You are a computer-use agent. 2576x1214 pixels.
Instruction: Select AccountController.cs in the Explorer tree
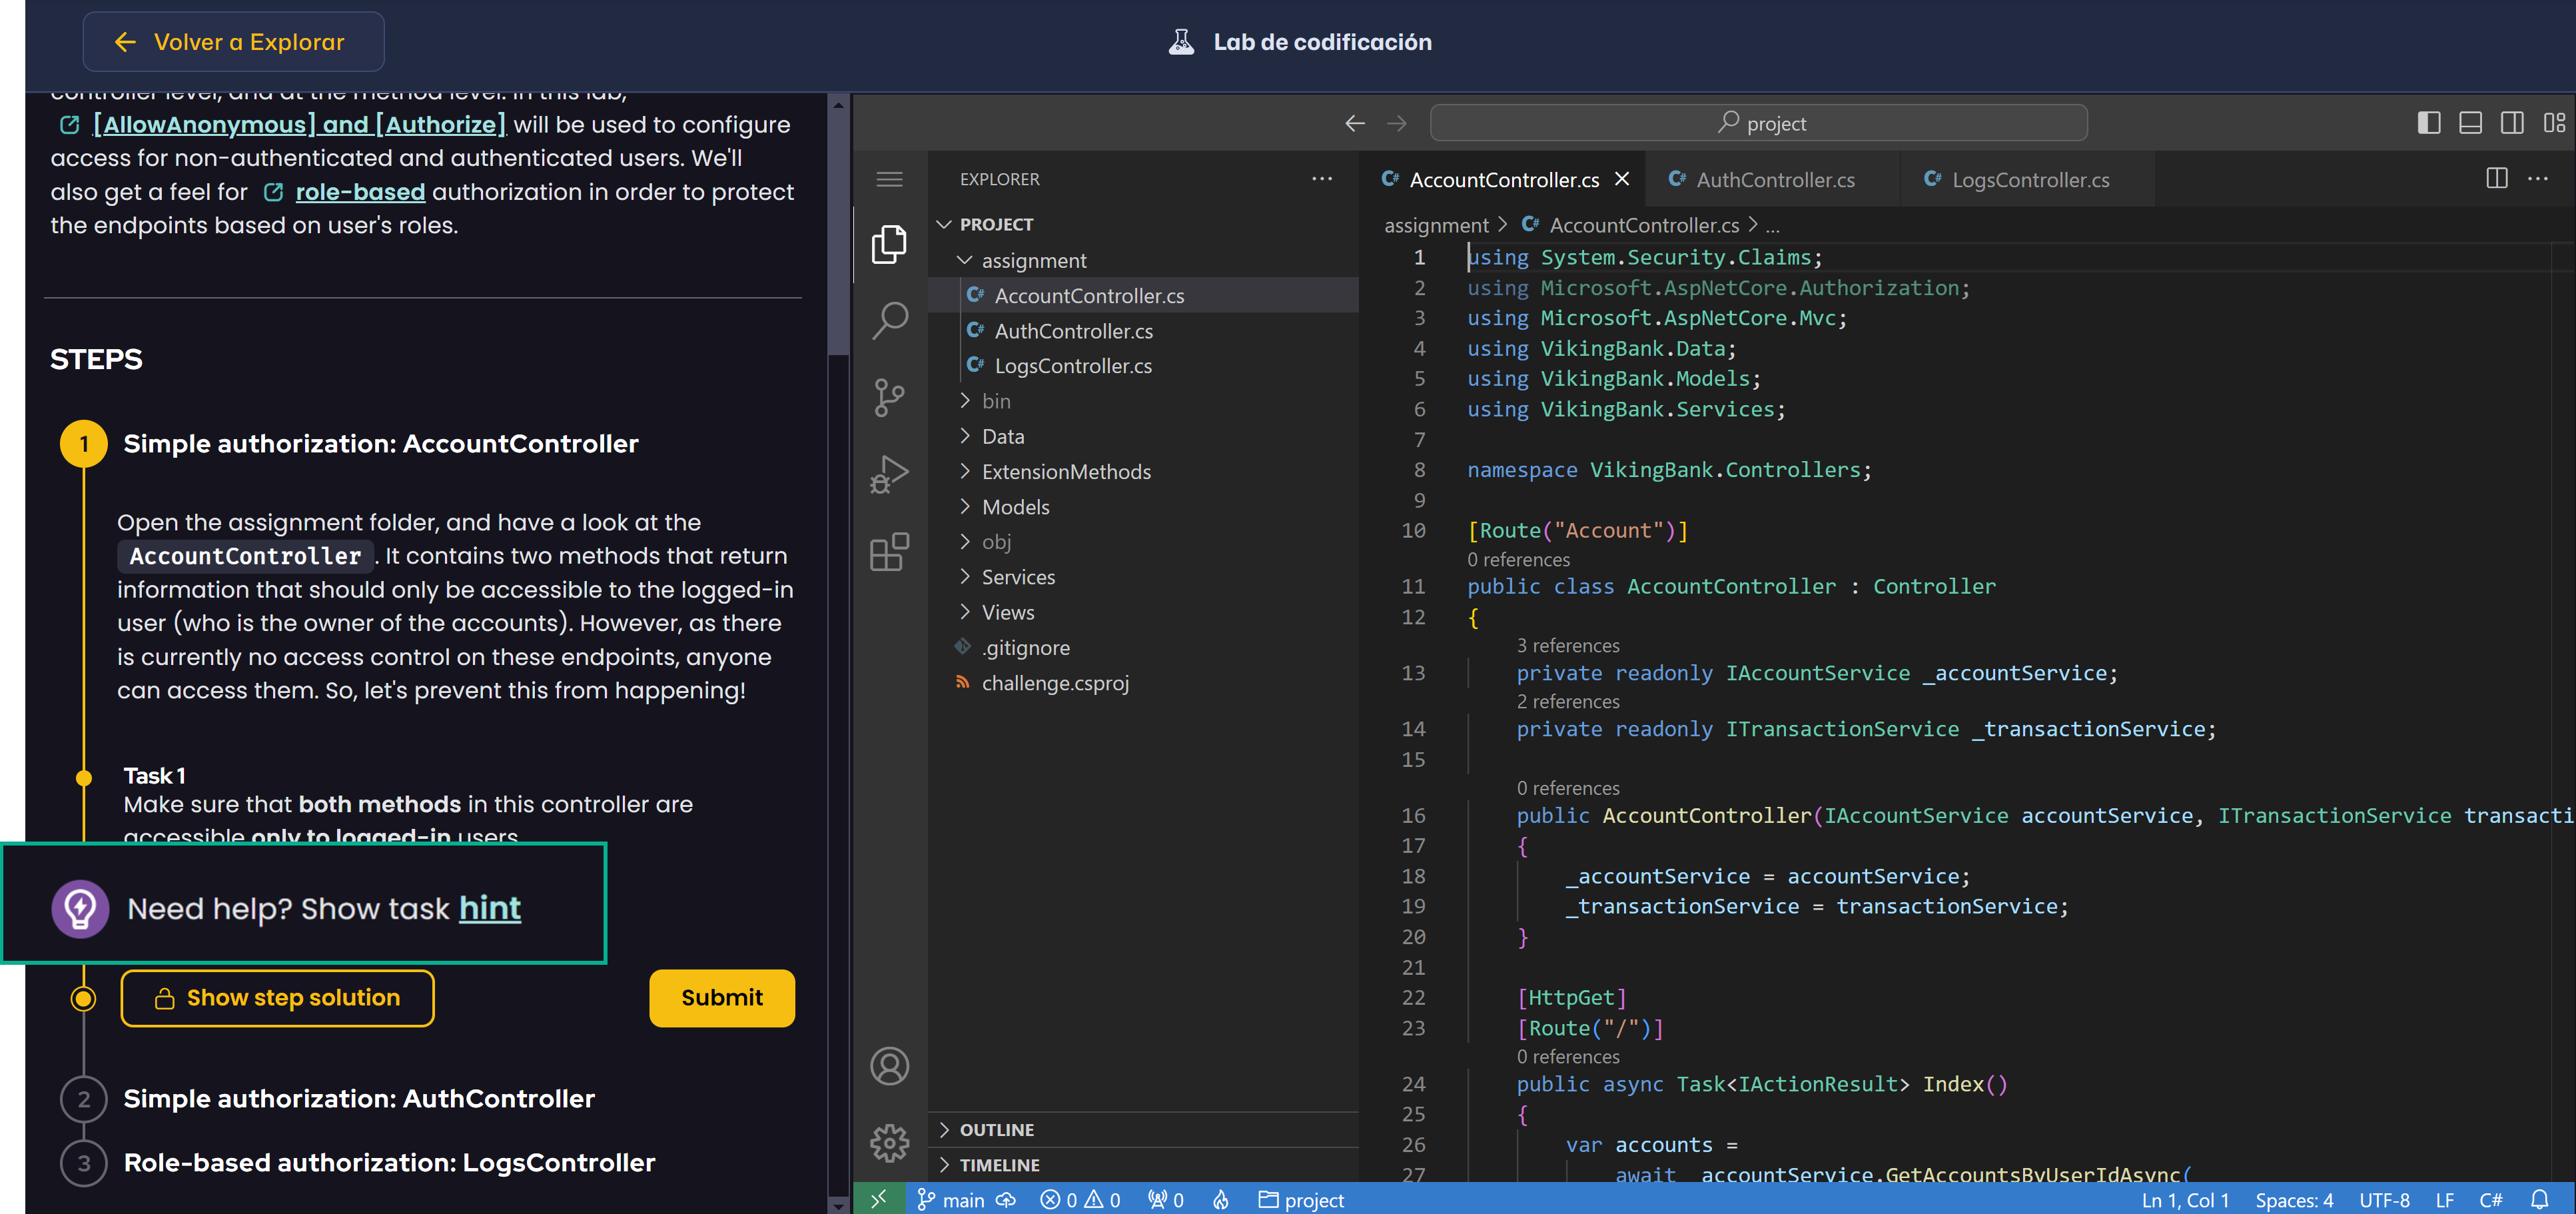coord(1143,295)
